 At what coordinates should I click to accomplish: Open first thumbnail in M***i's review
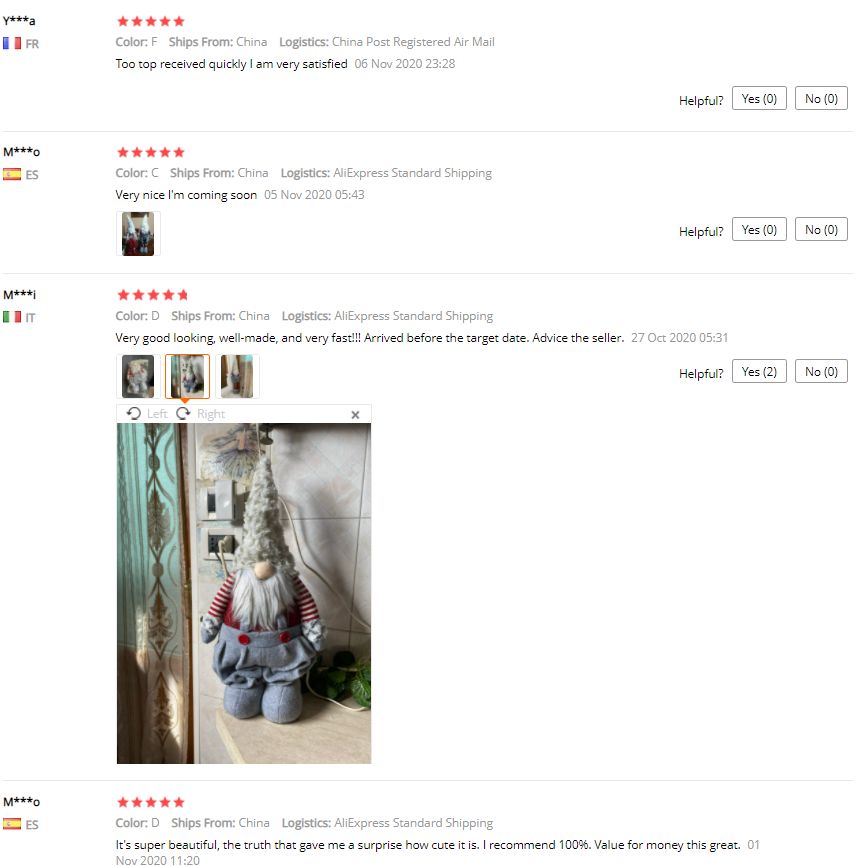(138, 377)
